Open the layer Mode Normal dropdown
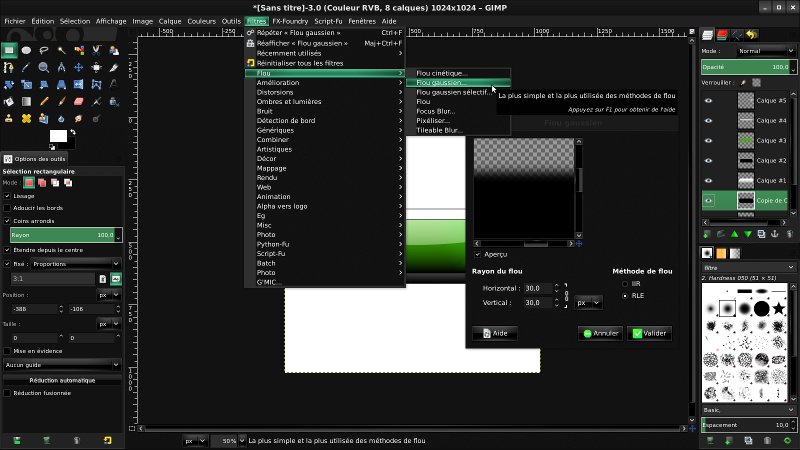This screenshot has width=800, height=450. [766, 51]
